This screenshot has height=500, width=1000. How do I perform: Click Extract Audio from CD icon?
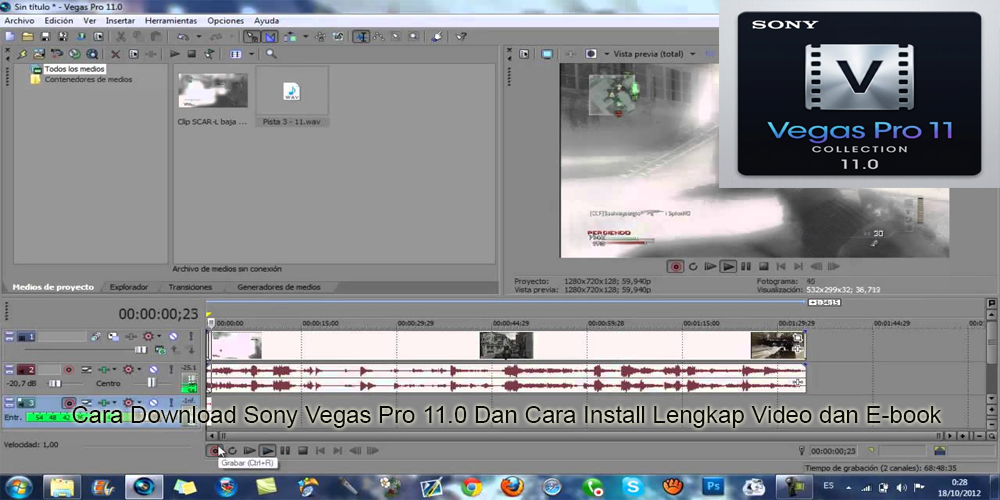click(75, 54)
